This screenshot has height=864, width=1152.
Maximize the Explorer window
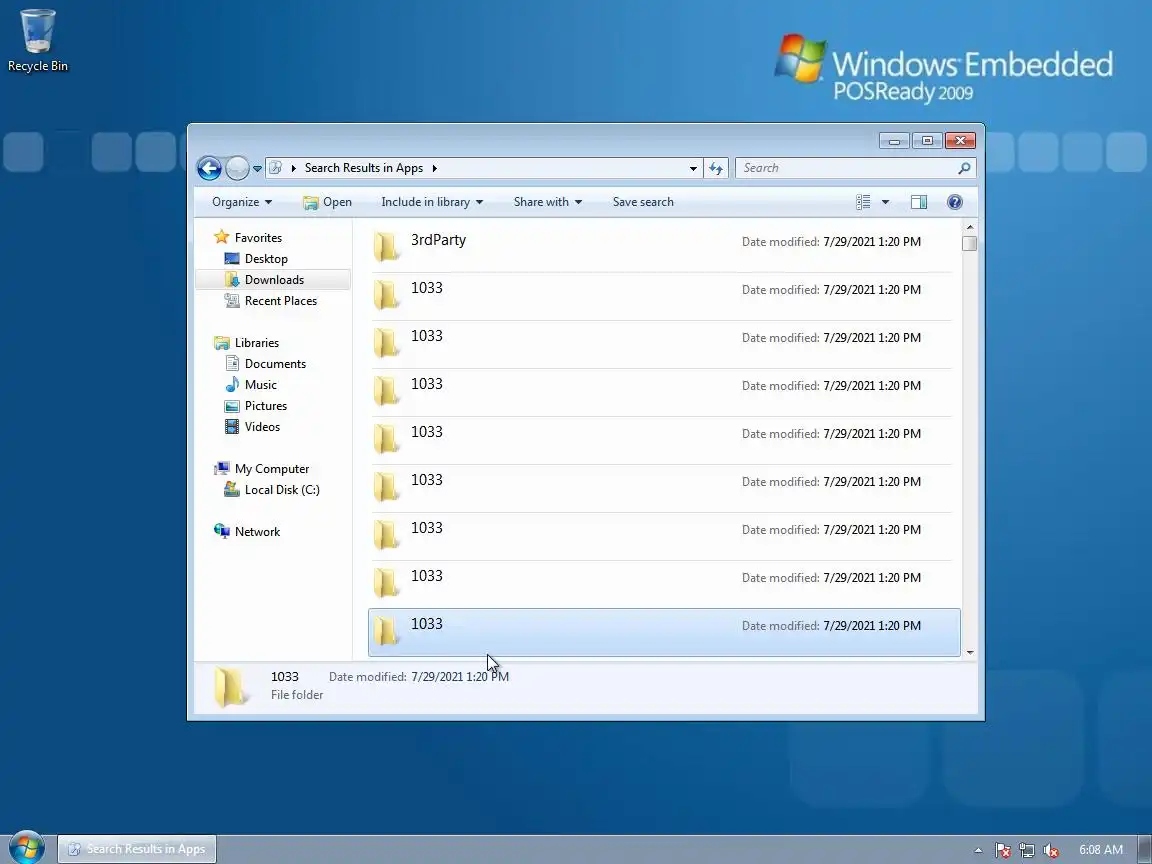(927, 140)
